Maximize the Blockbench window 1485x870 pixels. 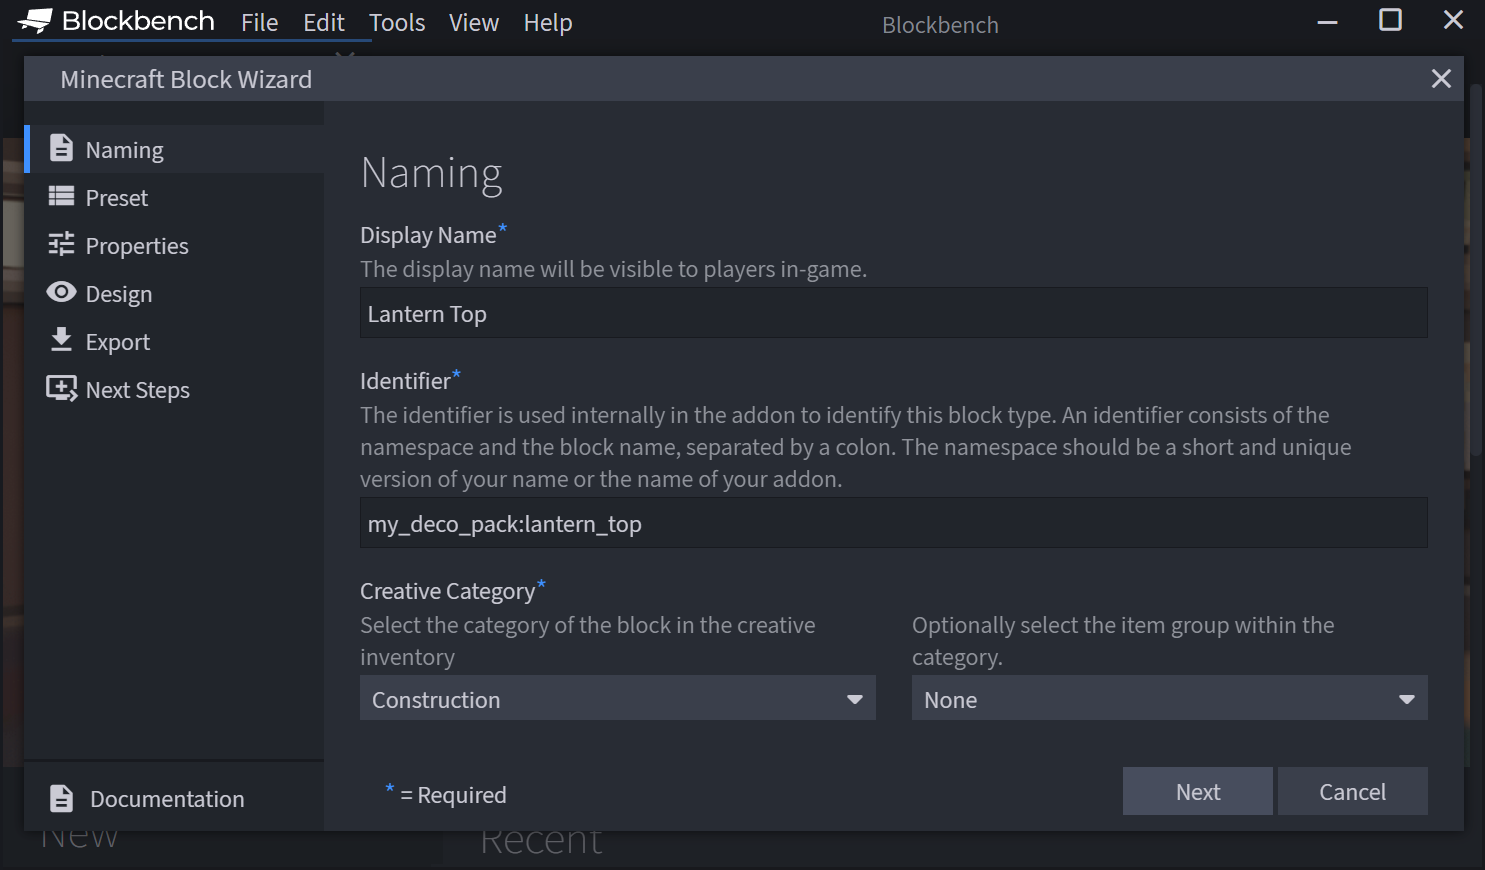pos(1390,20)
